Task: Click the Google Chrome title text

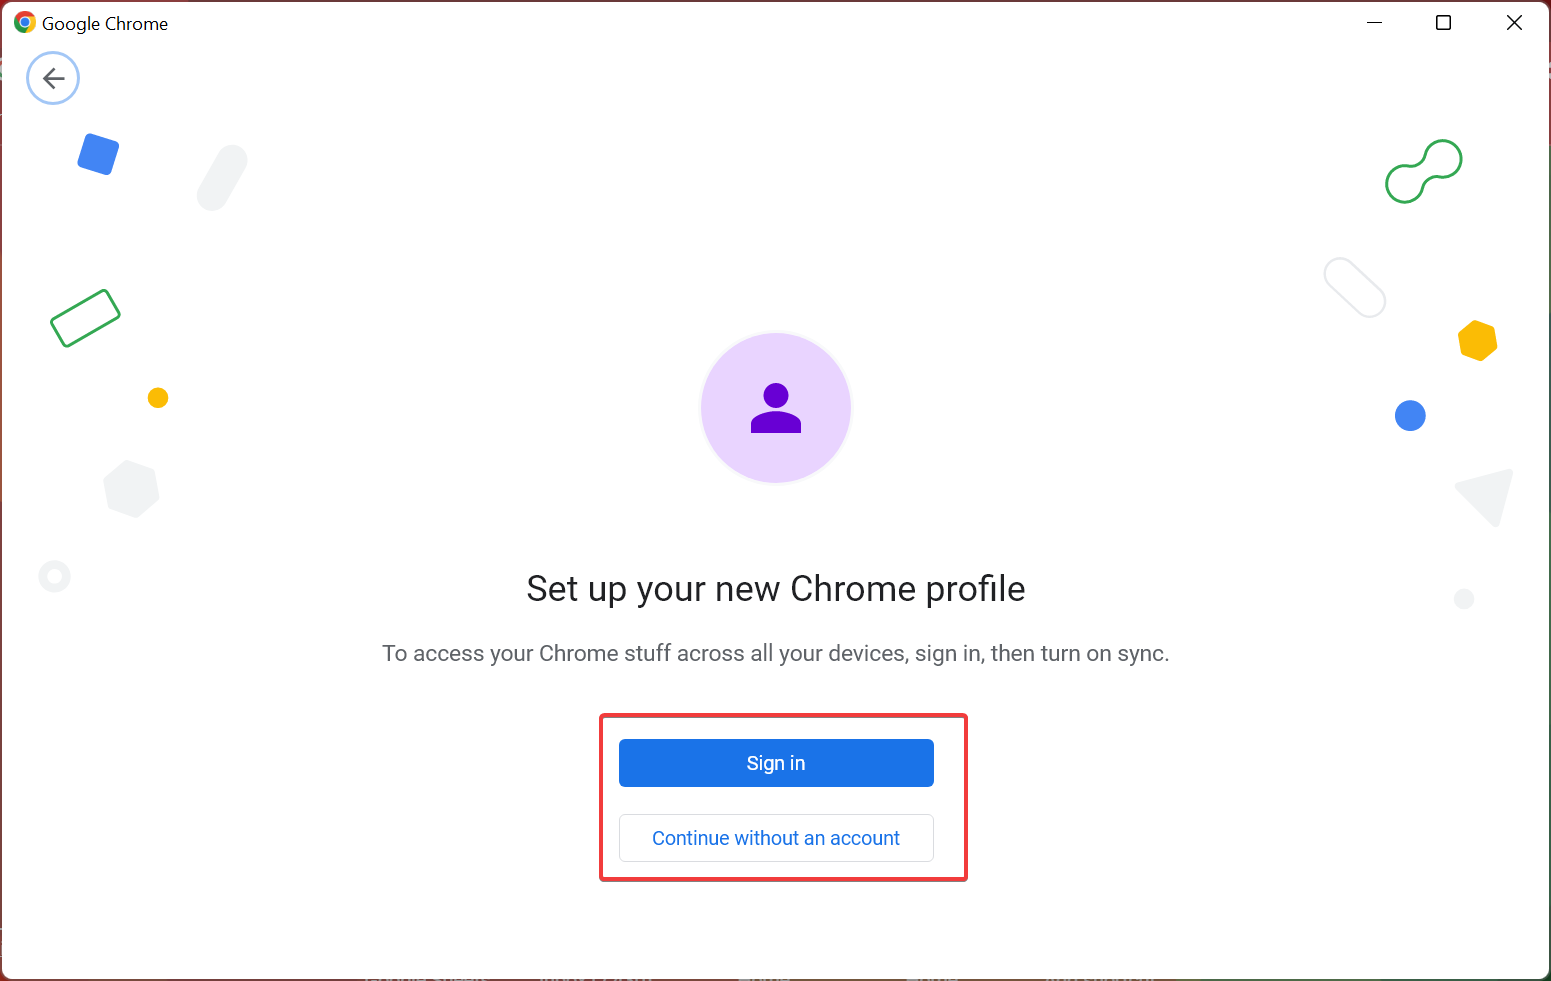Action: click(105, 23)
